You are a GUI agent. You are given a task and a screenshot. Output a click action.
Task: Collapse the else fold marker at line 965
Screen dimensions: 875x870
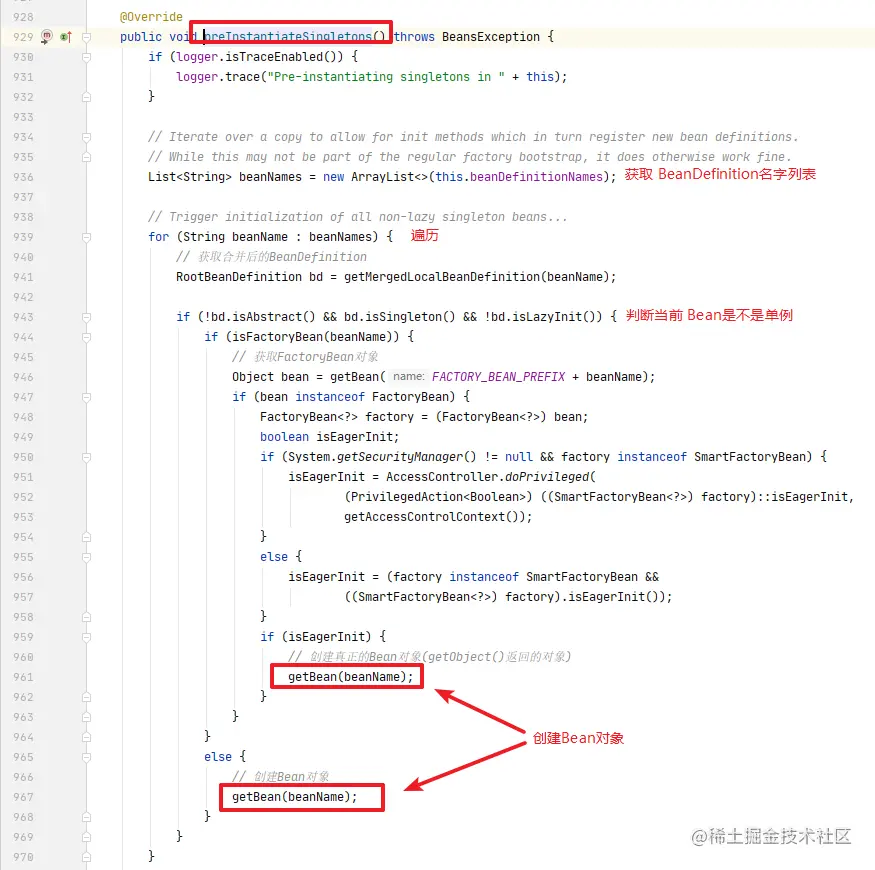pos(86,757)
